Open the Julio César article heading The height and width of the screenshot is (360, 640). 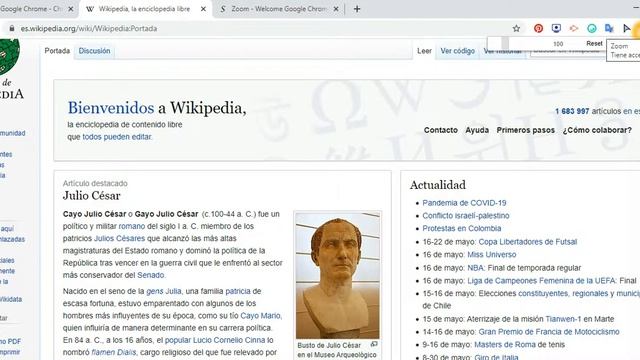click(91, 196)
